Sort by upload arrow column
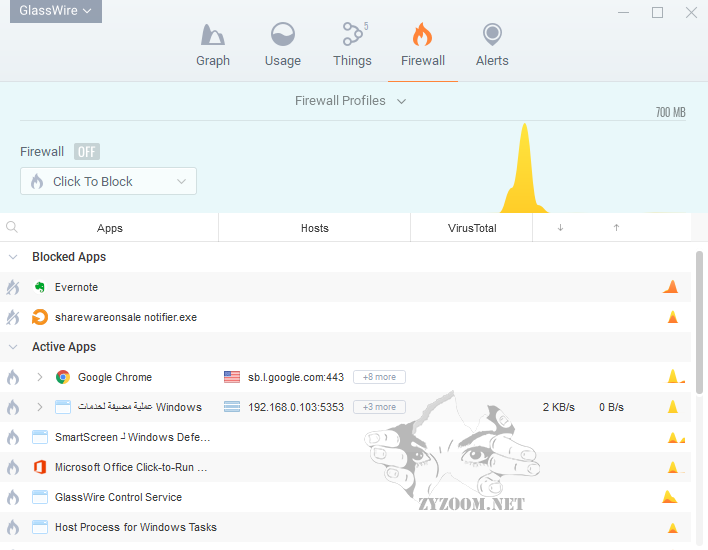This screenshot has width=708, height=550. (616, 228)
